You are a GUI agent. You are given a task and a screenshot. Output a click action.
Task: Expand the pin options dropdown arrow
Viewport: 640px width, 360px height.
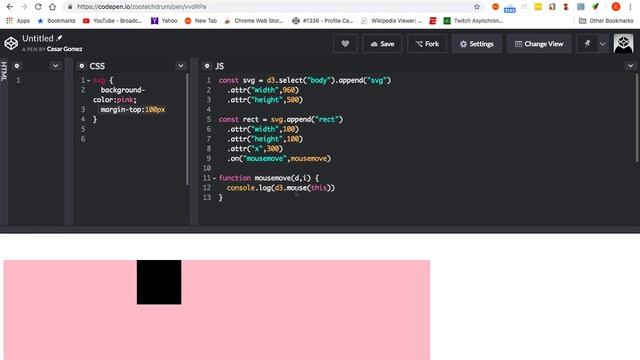pos(603,44)
